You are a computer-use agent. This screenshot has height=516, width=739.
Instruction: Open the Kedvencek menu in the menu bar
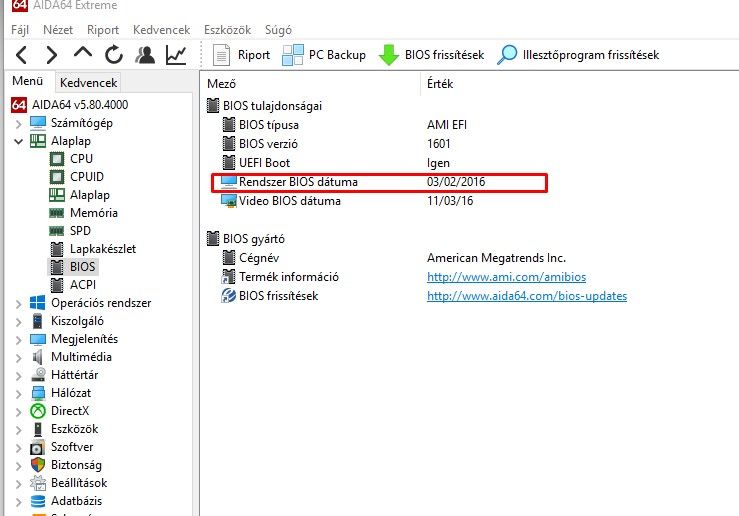[x=161, y=30]
